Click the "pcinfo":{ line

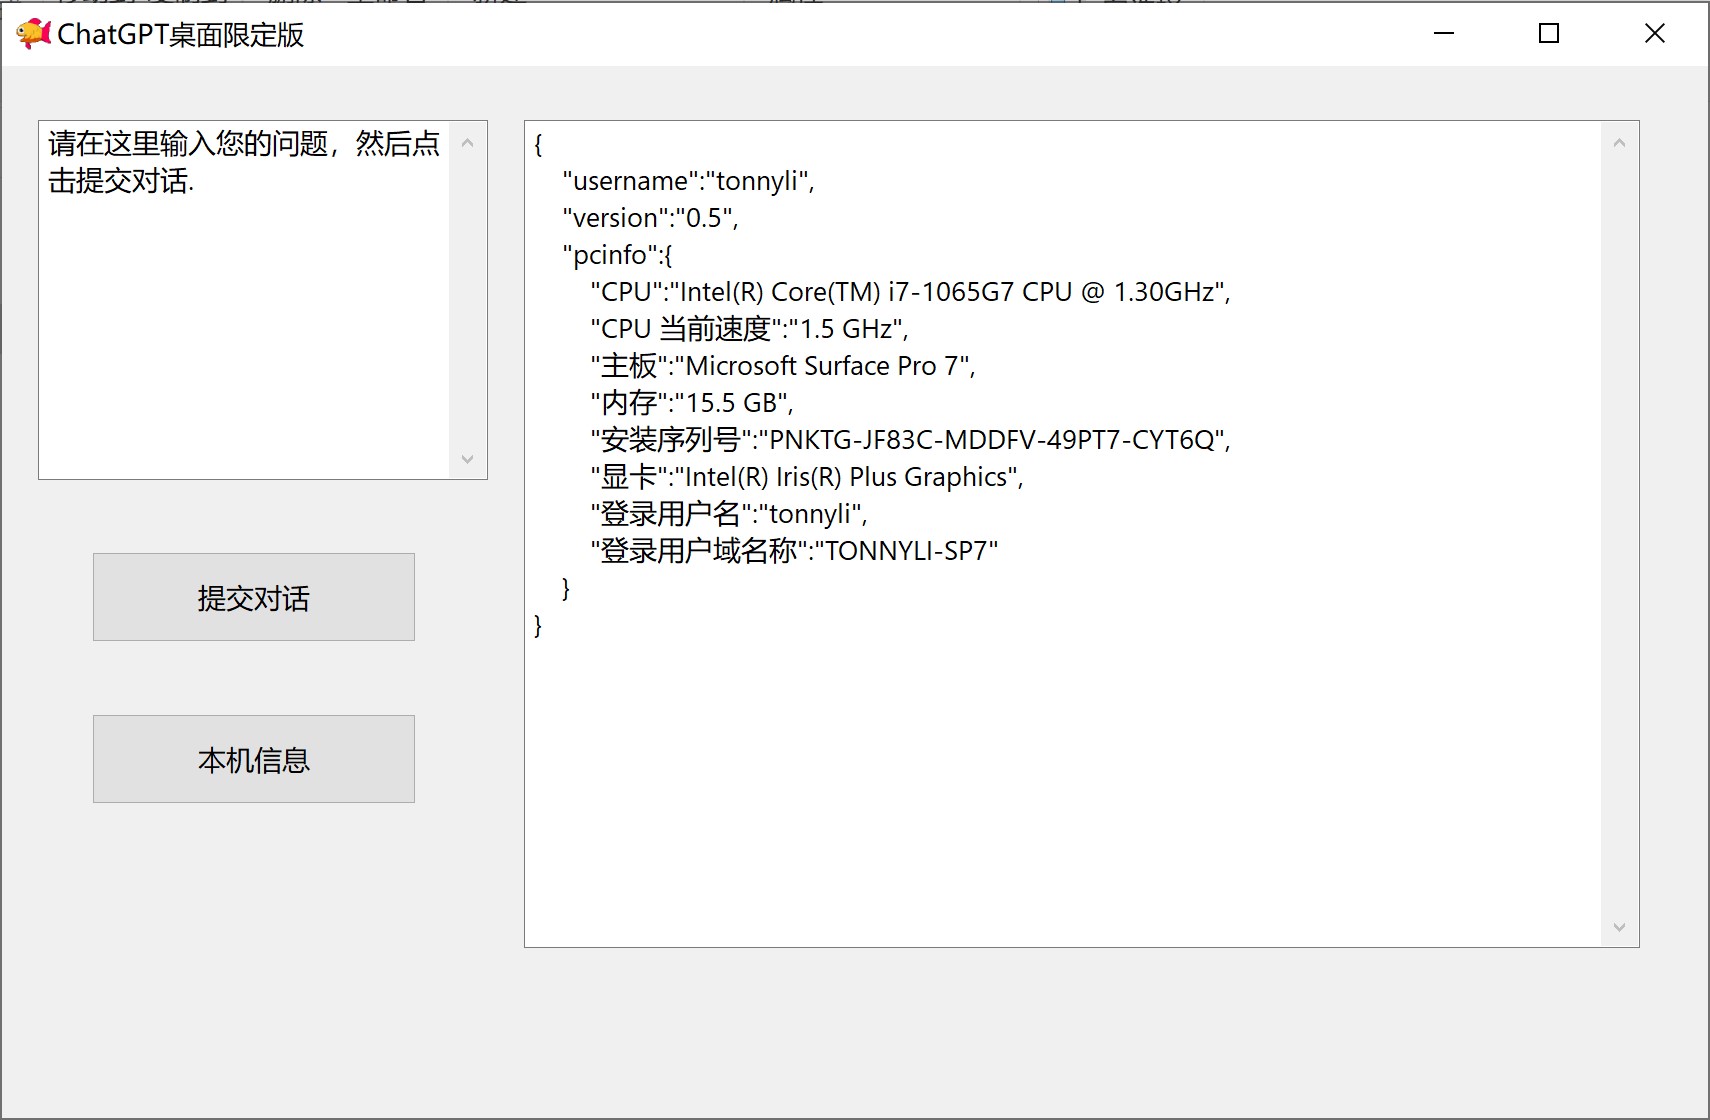pos(617,255)
